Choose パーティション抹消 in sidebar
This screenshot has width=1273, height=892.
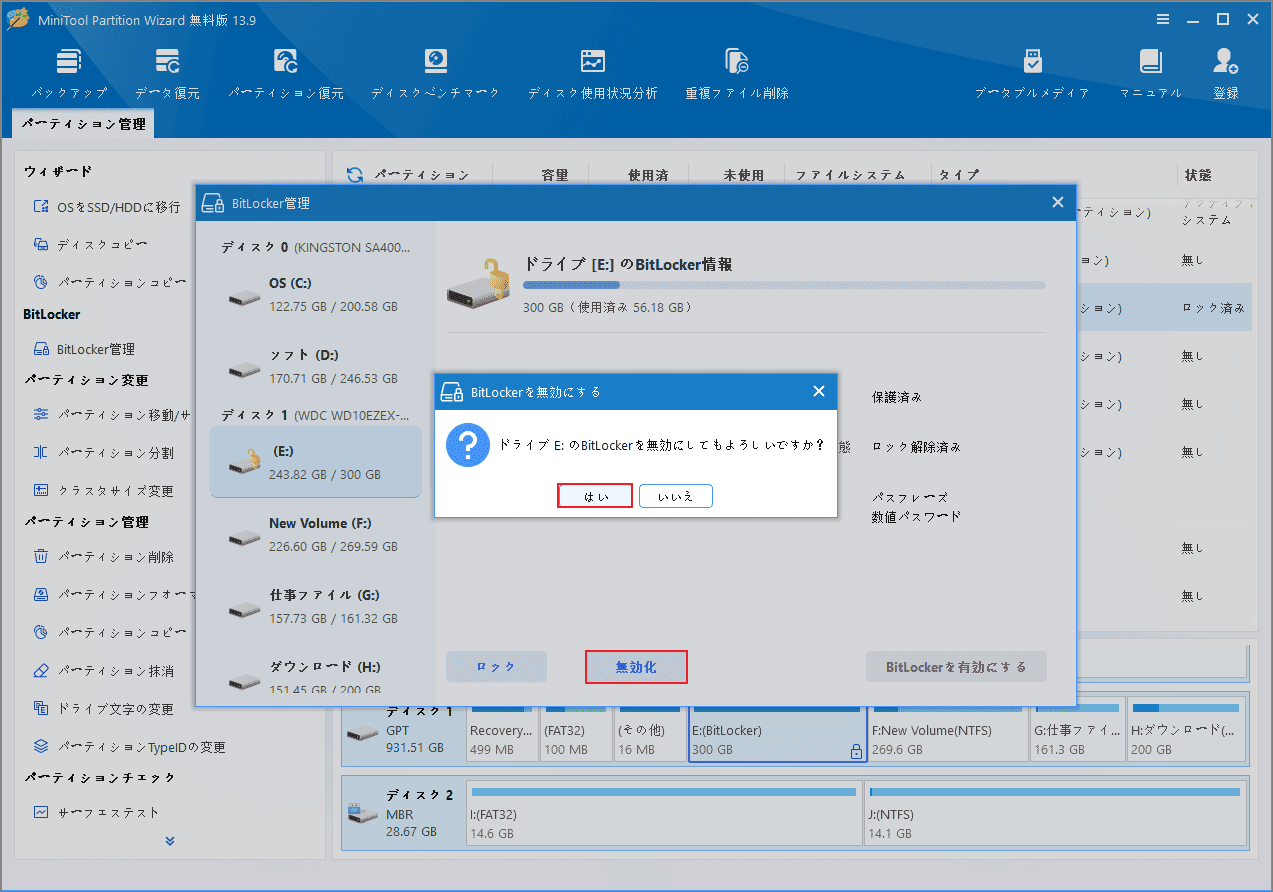(x=104, y=671)
